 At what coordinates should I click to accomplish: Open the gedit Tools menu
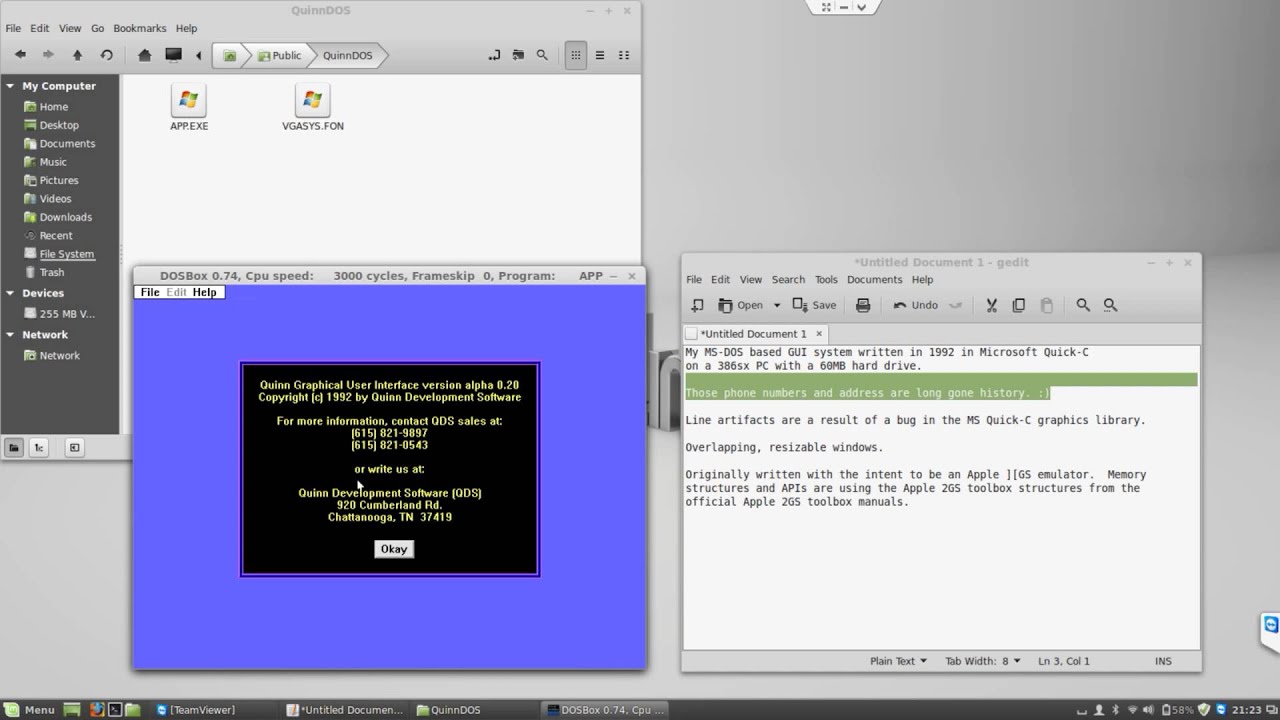826,280
